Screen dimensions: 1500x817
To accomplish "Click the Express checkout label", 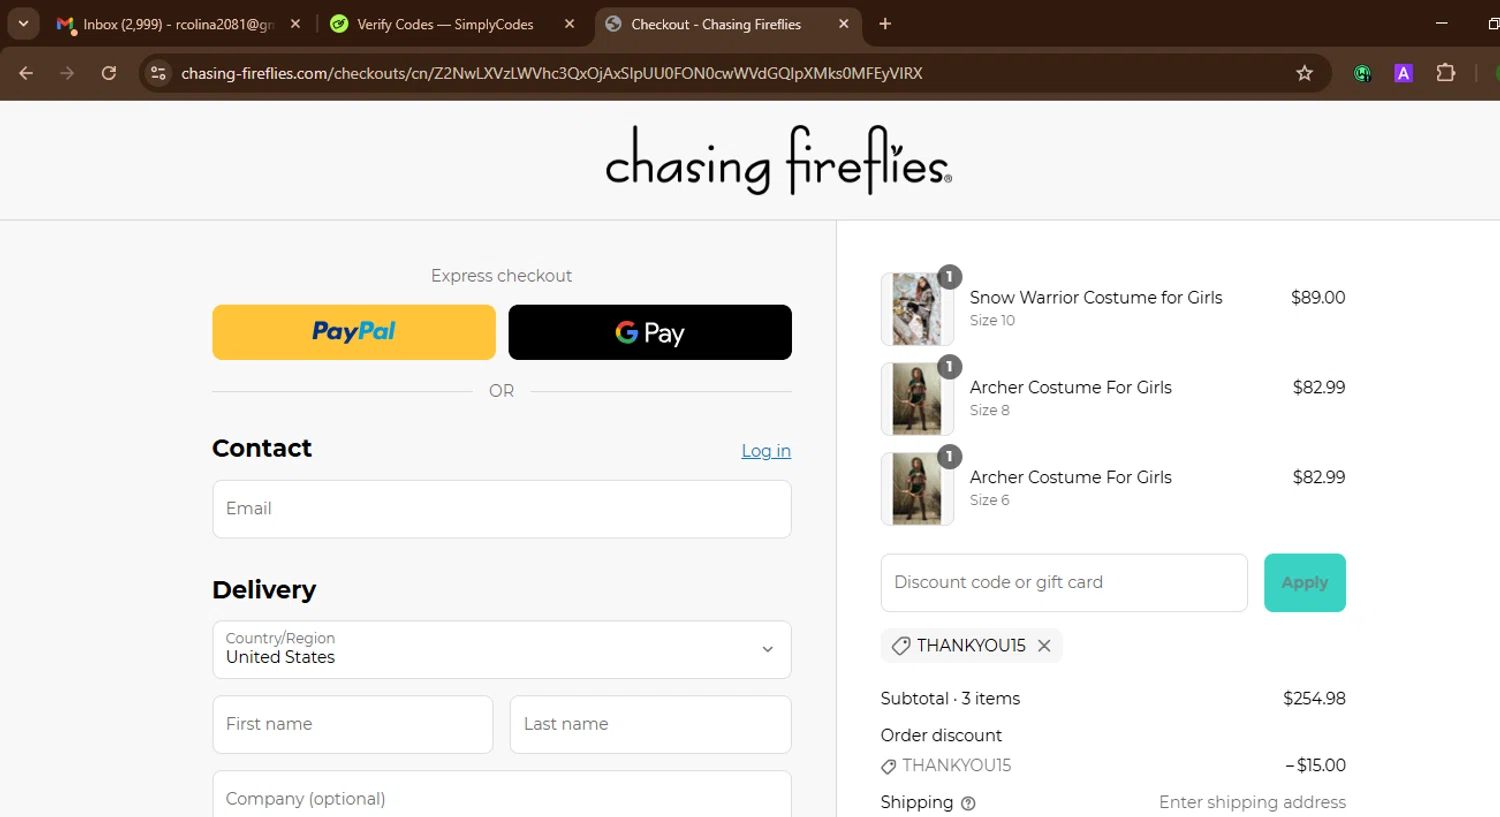I will point(501,275).
